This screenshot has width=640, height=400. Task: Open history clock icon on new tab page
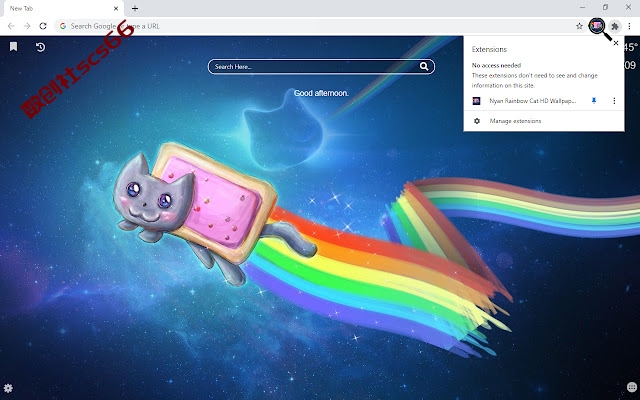(x=40, y=47)
